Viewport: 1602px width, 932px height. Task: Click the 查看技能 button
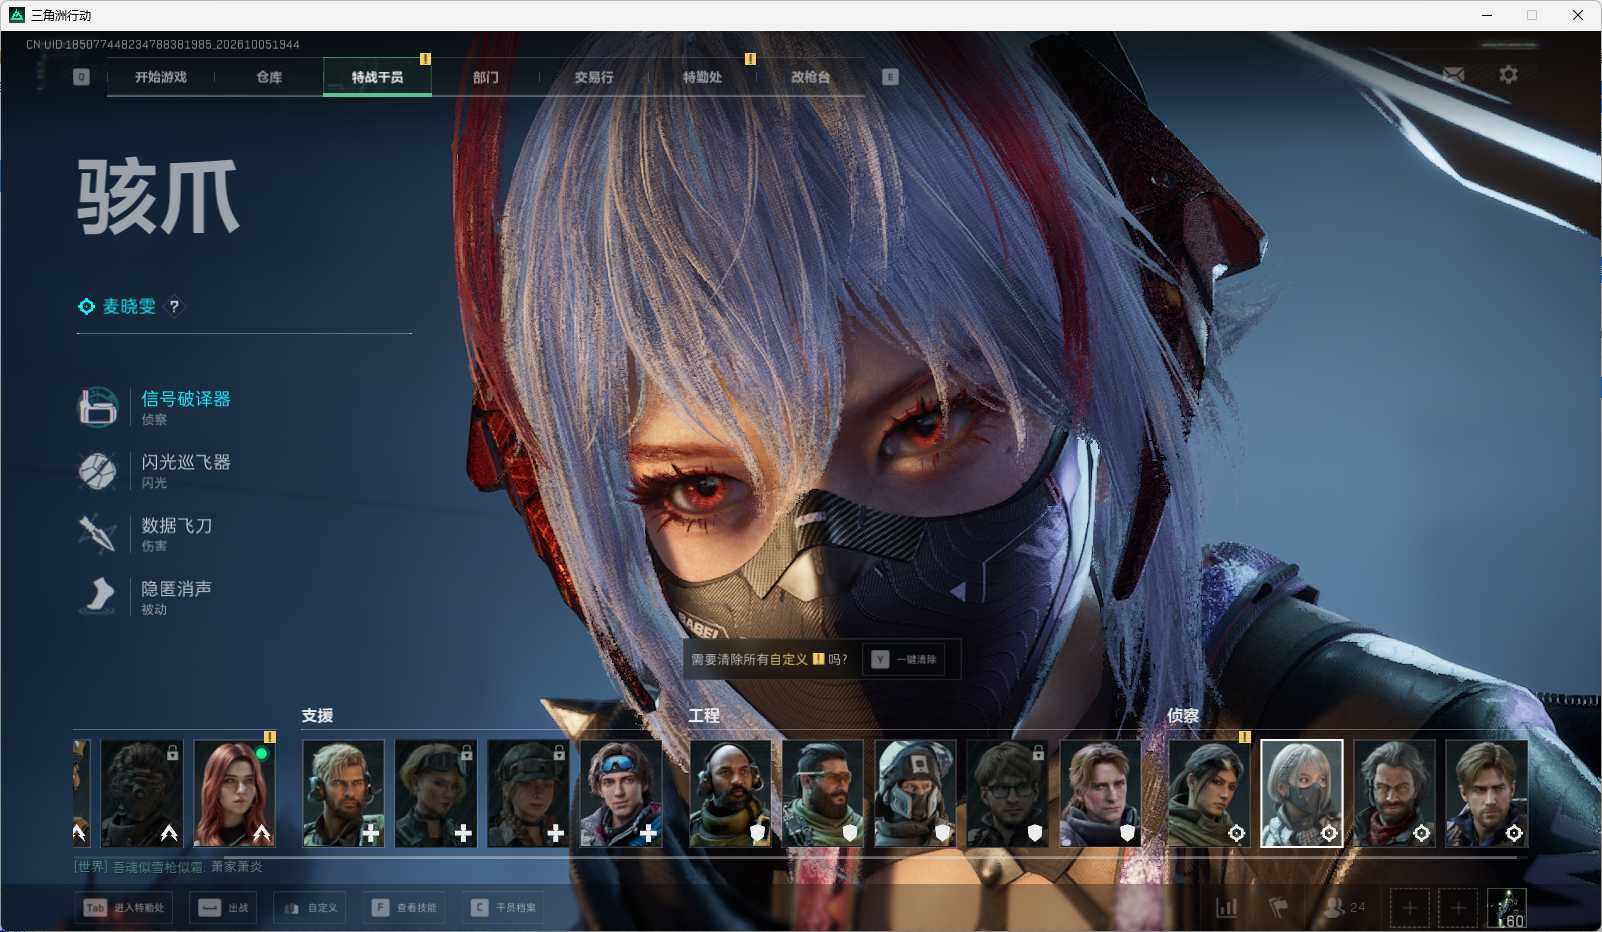(x=404, y=908)
